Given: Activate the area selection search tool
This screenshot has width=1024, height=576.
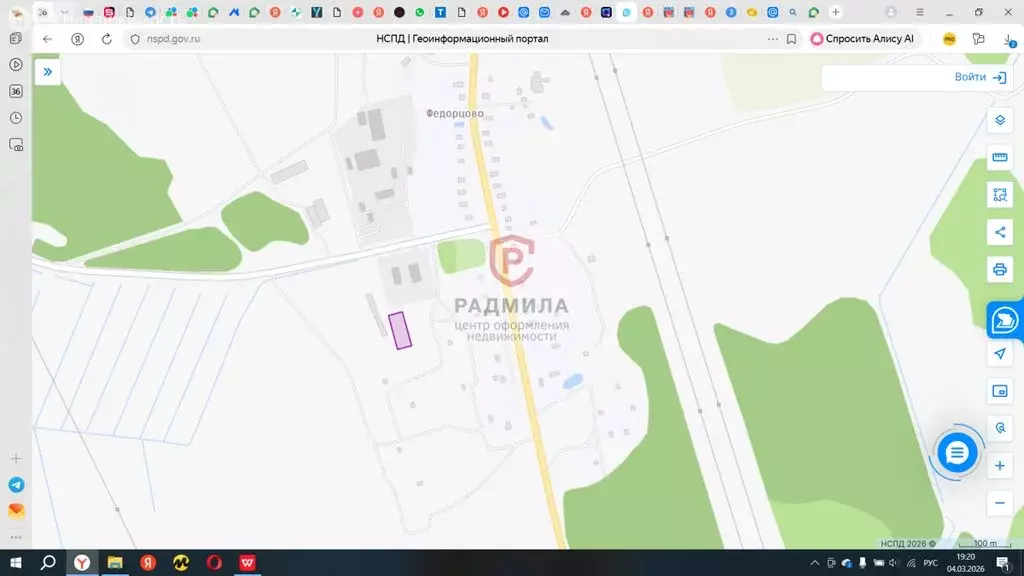Looking at the screenshot, I should [999, 195].
